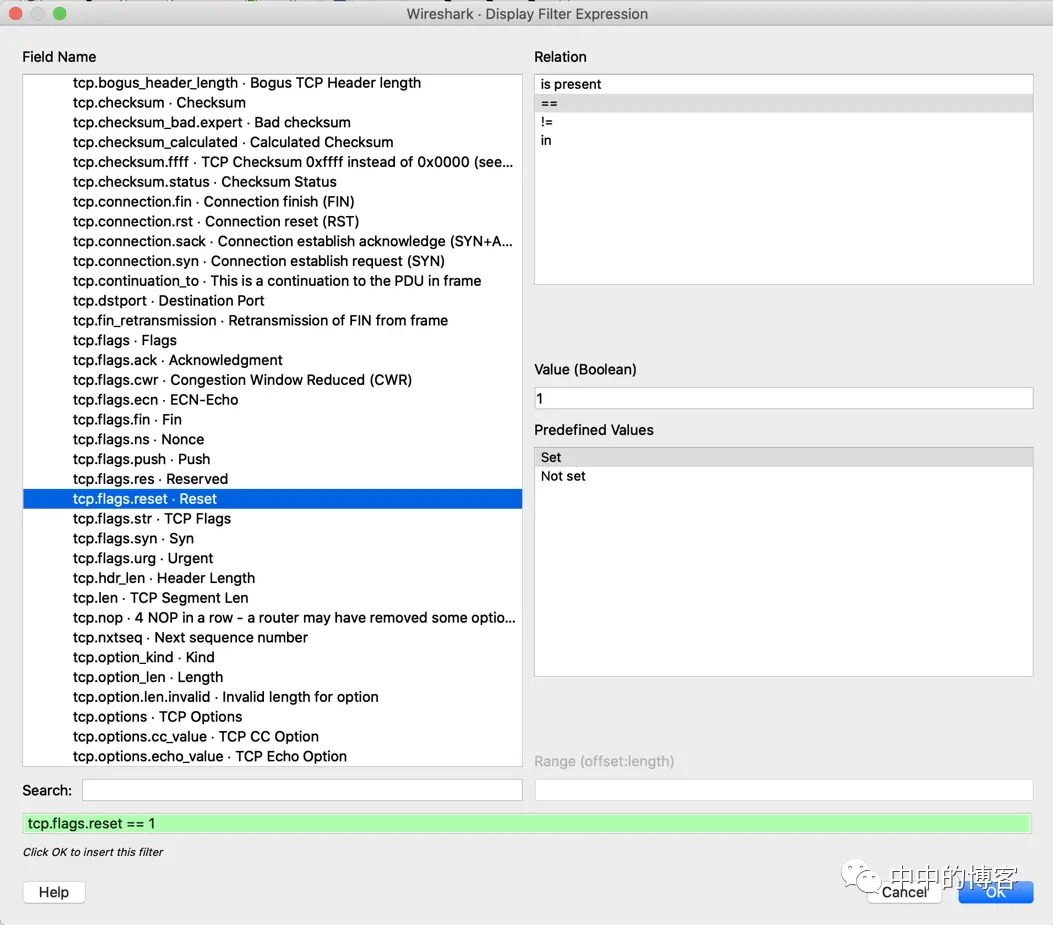Image resolution: width=1053 pixels, height=925 pixels.
Task: Select tcp.flags.res · Reserved
Action: (x=273, y=479)
